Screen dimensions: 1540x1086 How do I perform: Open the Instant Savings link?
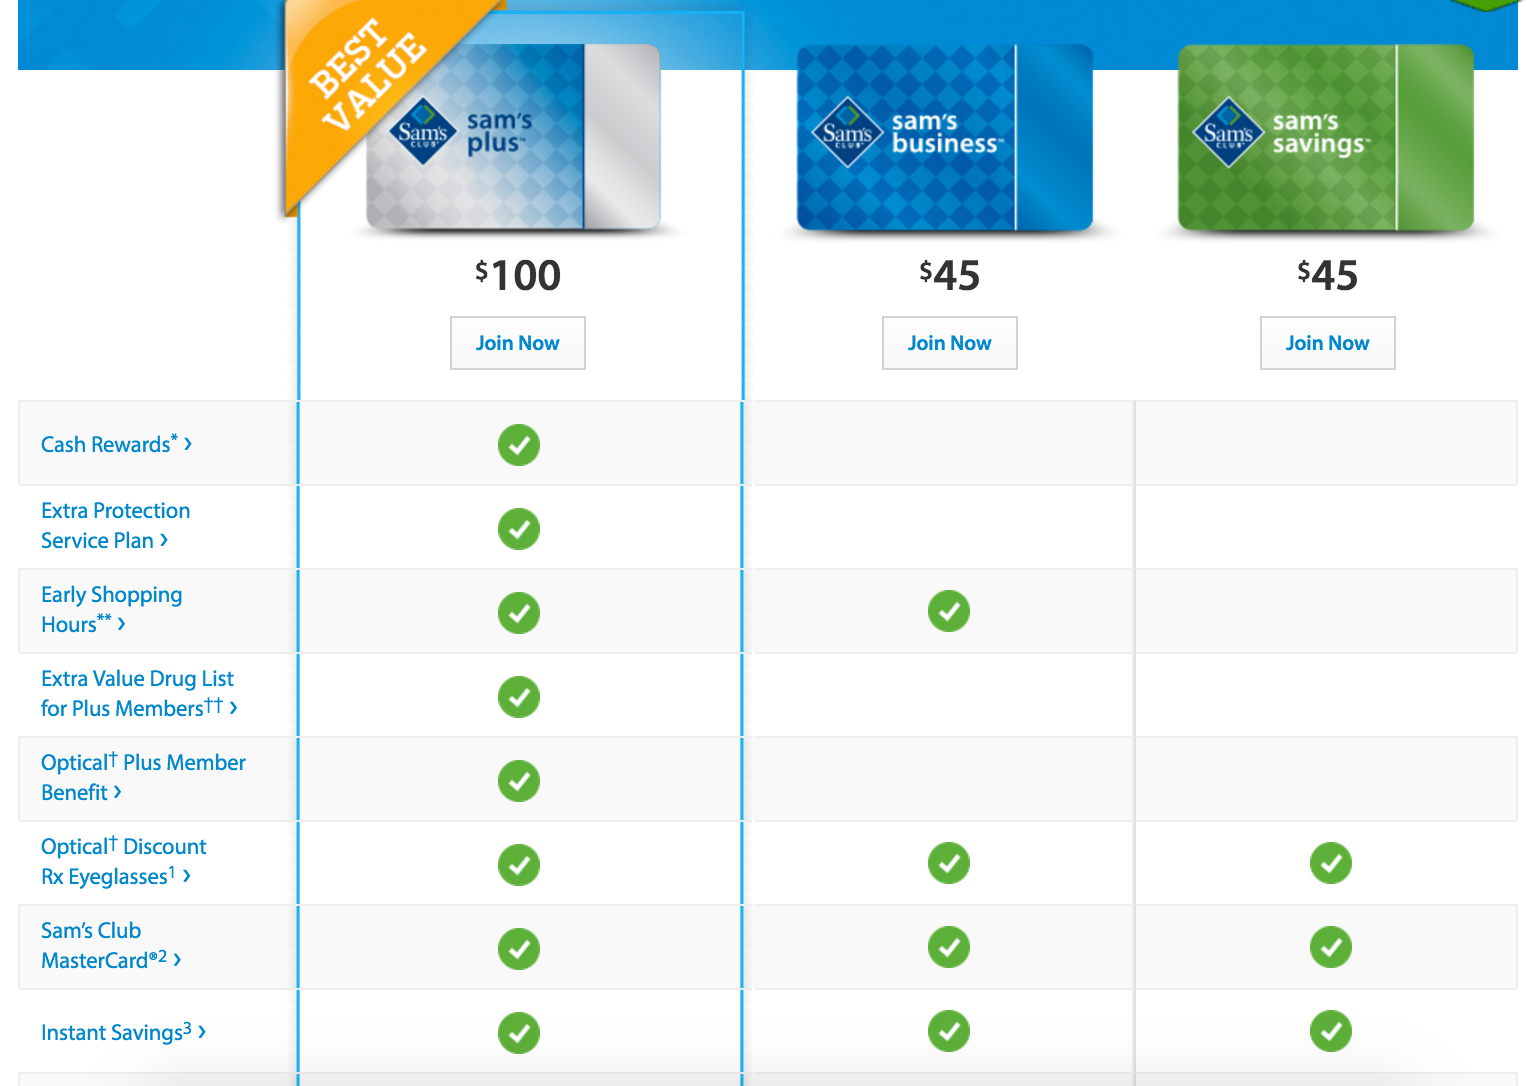tap(124, 1032)
